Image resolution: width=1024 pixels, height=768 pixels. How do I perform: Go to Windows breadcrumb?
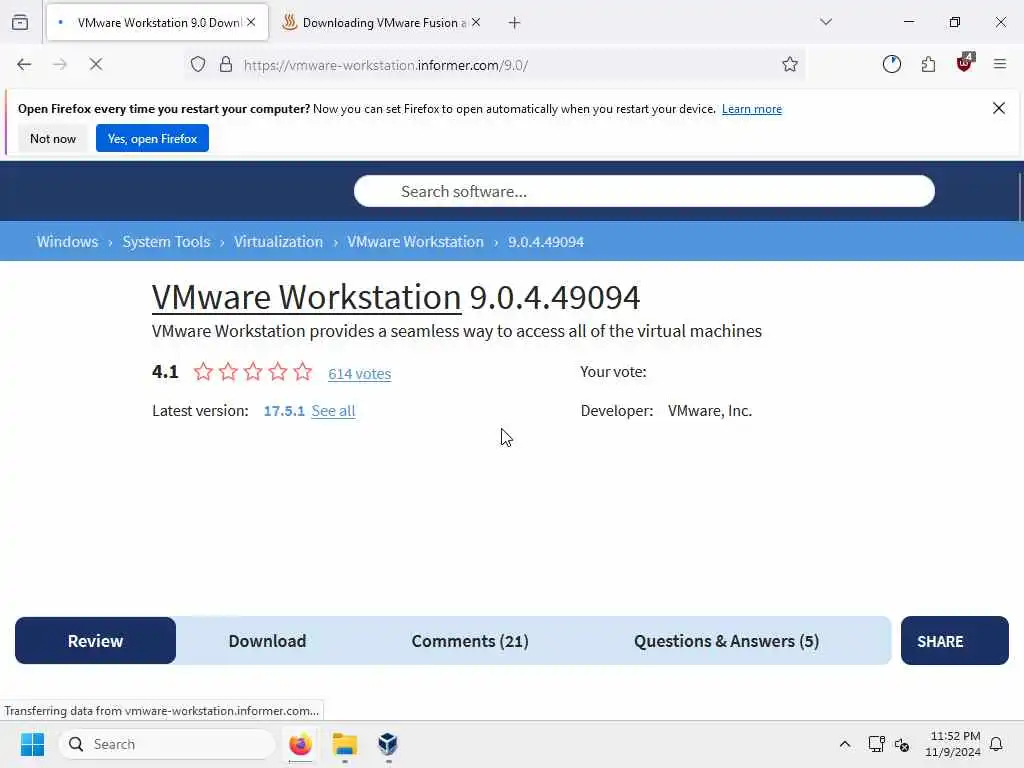click(x=67, y=242)
